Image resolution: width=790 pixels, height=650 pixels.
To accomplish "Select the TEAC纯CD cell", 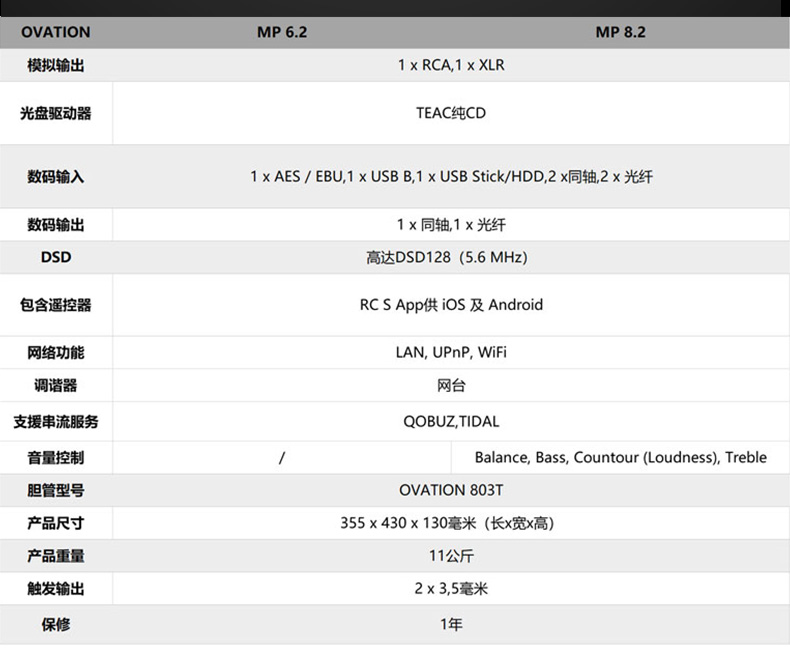I will click(451, 113).
